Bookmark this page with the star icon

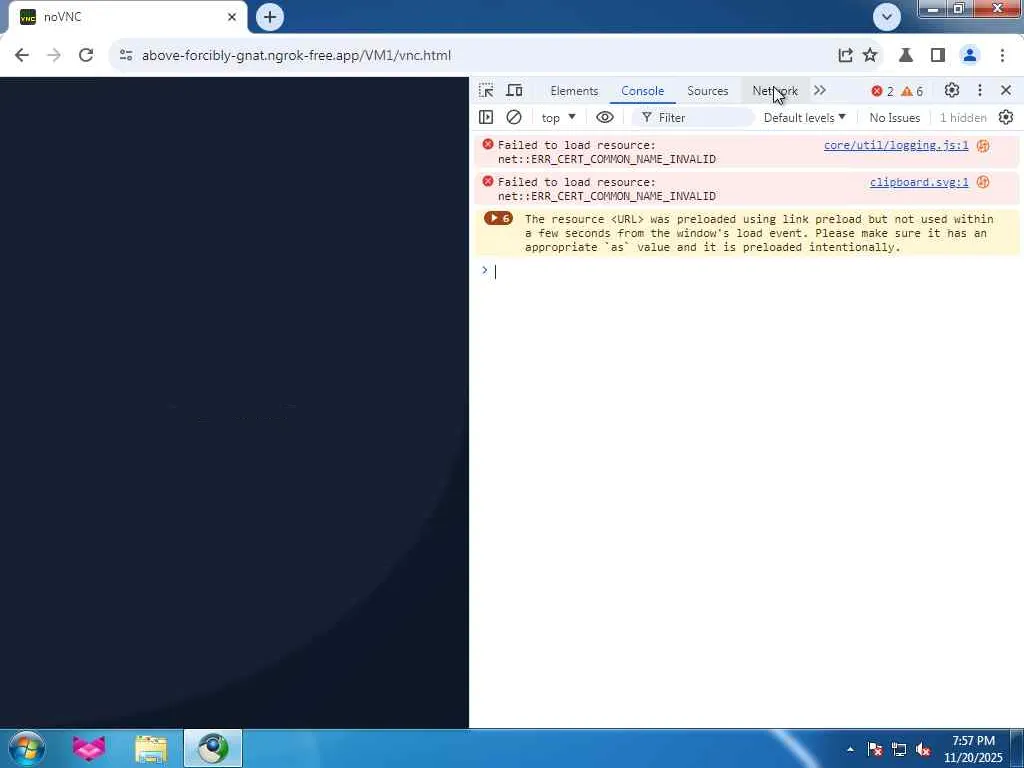[x=870, y=56]
